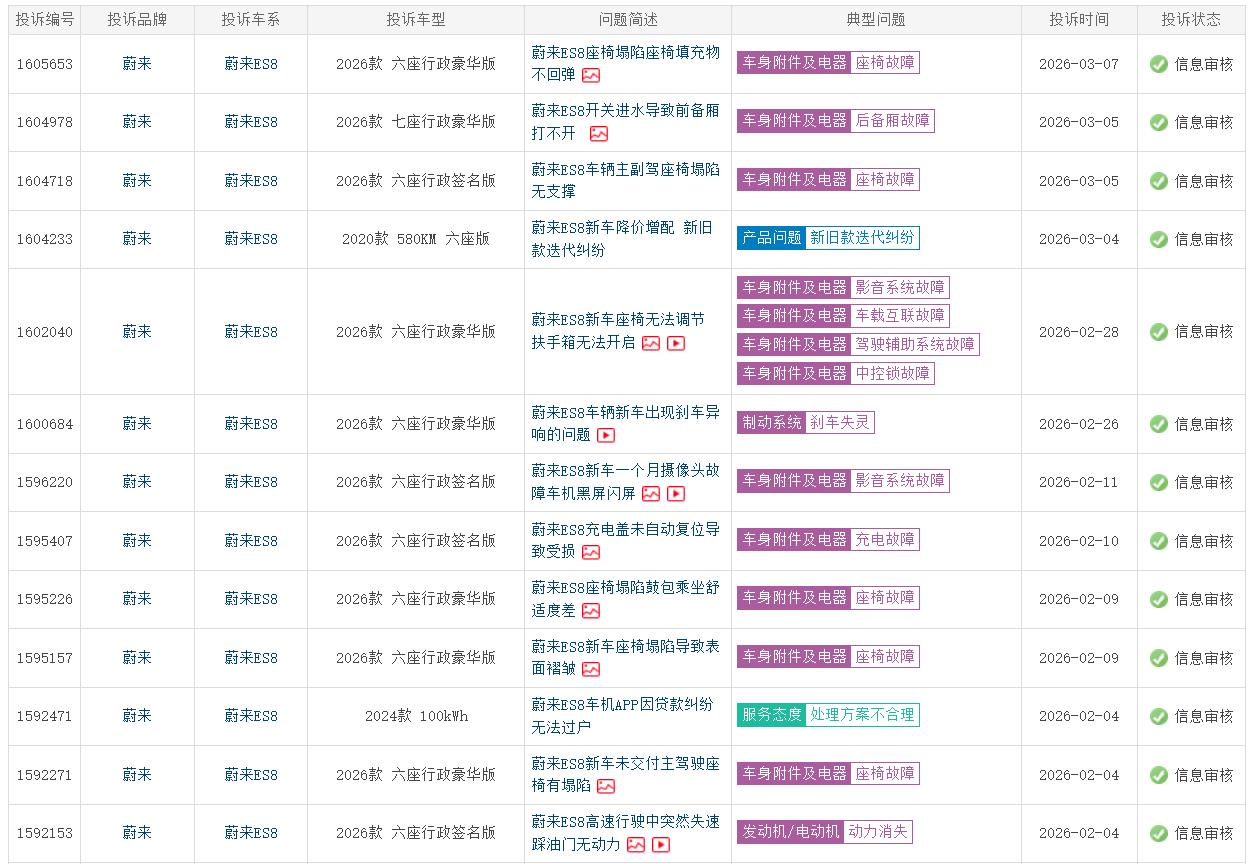Click the 投诉时间 column header
Viewport: 1251px width, 864px height.
click(x=1077, y=18)
